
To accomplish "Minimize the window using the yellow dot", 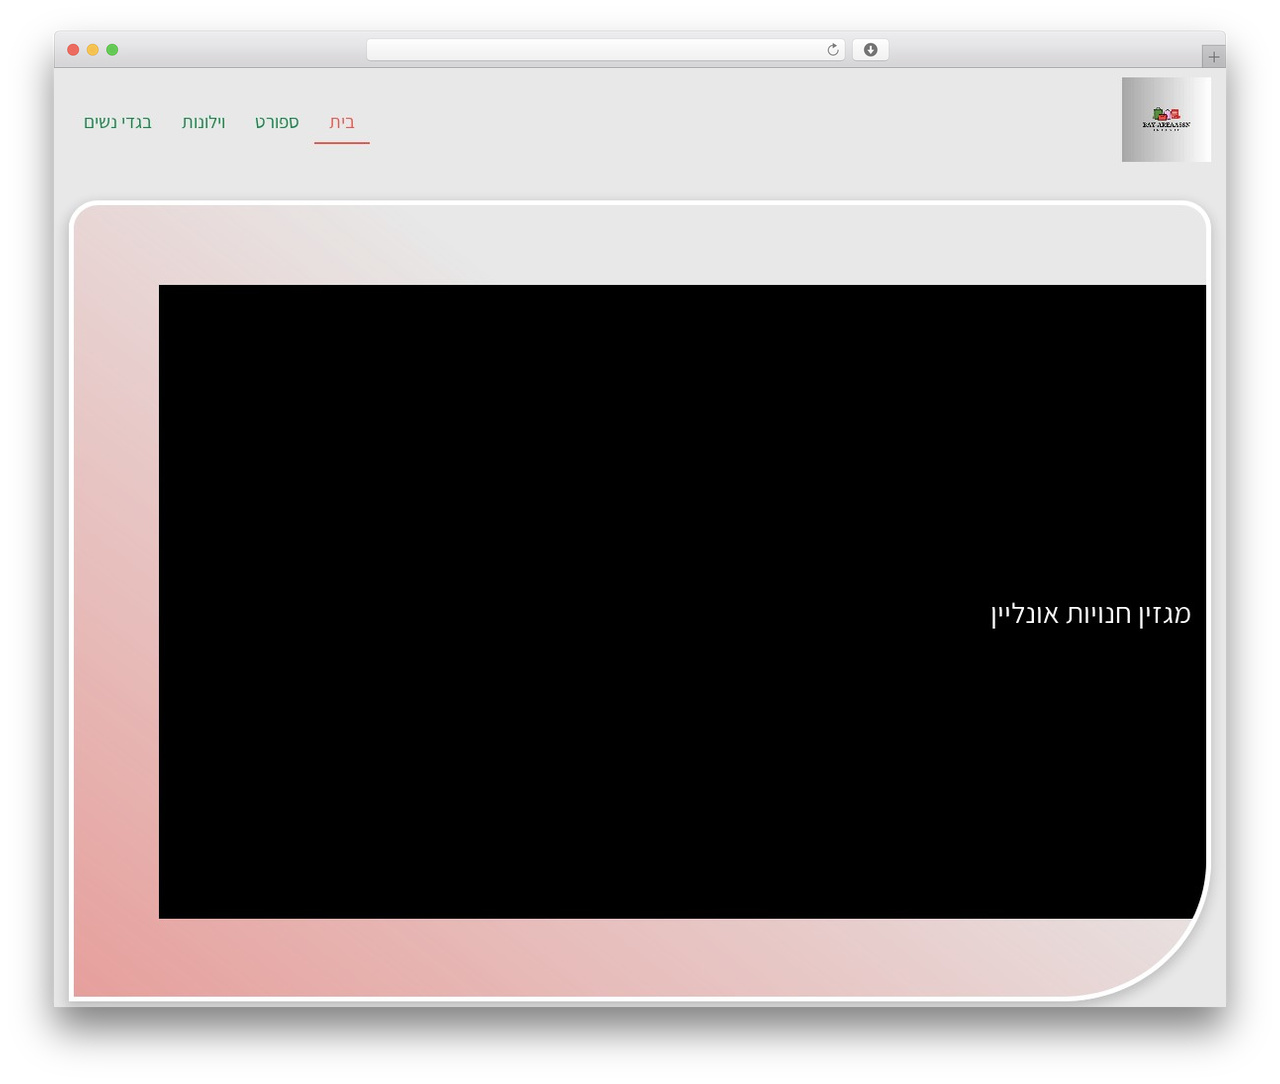I will coord(93,50).
